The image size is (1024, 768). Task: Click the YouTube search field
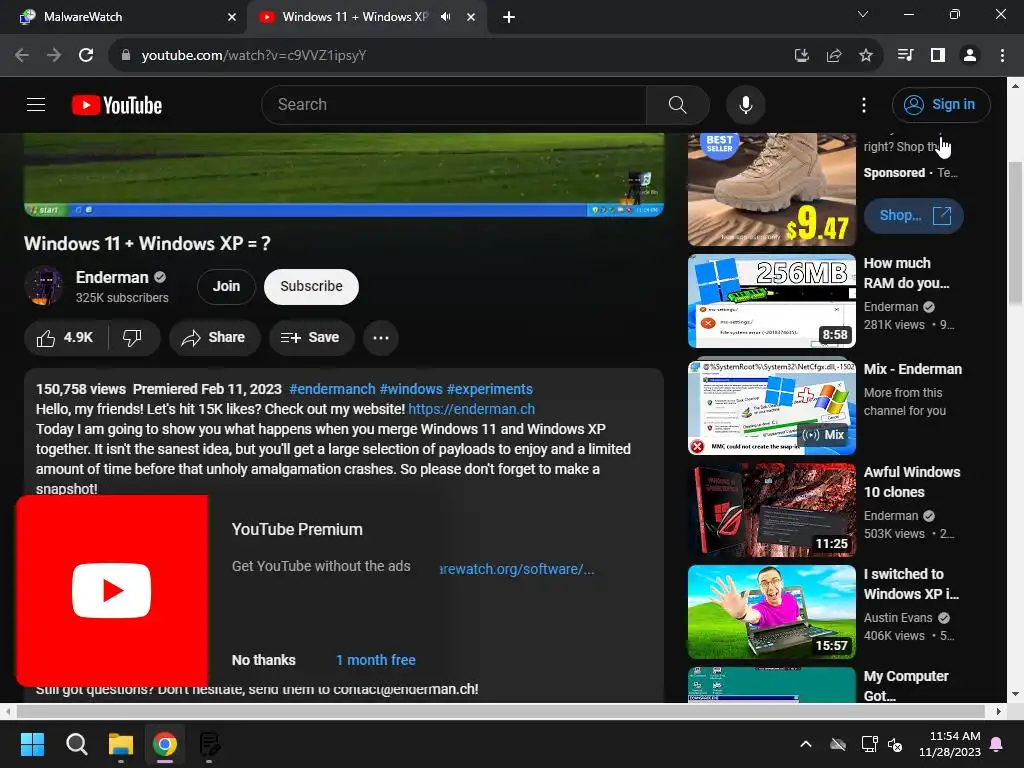[454, 104]
